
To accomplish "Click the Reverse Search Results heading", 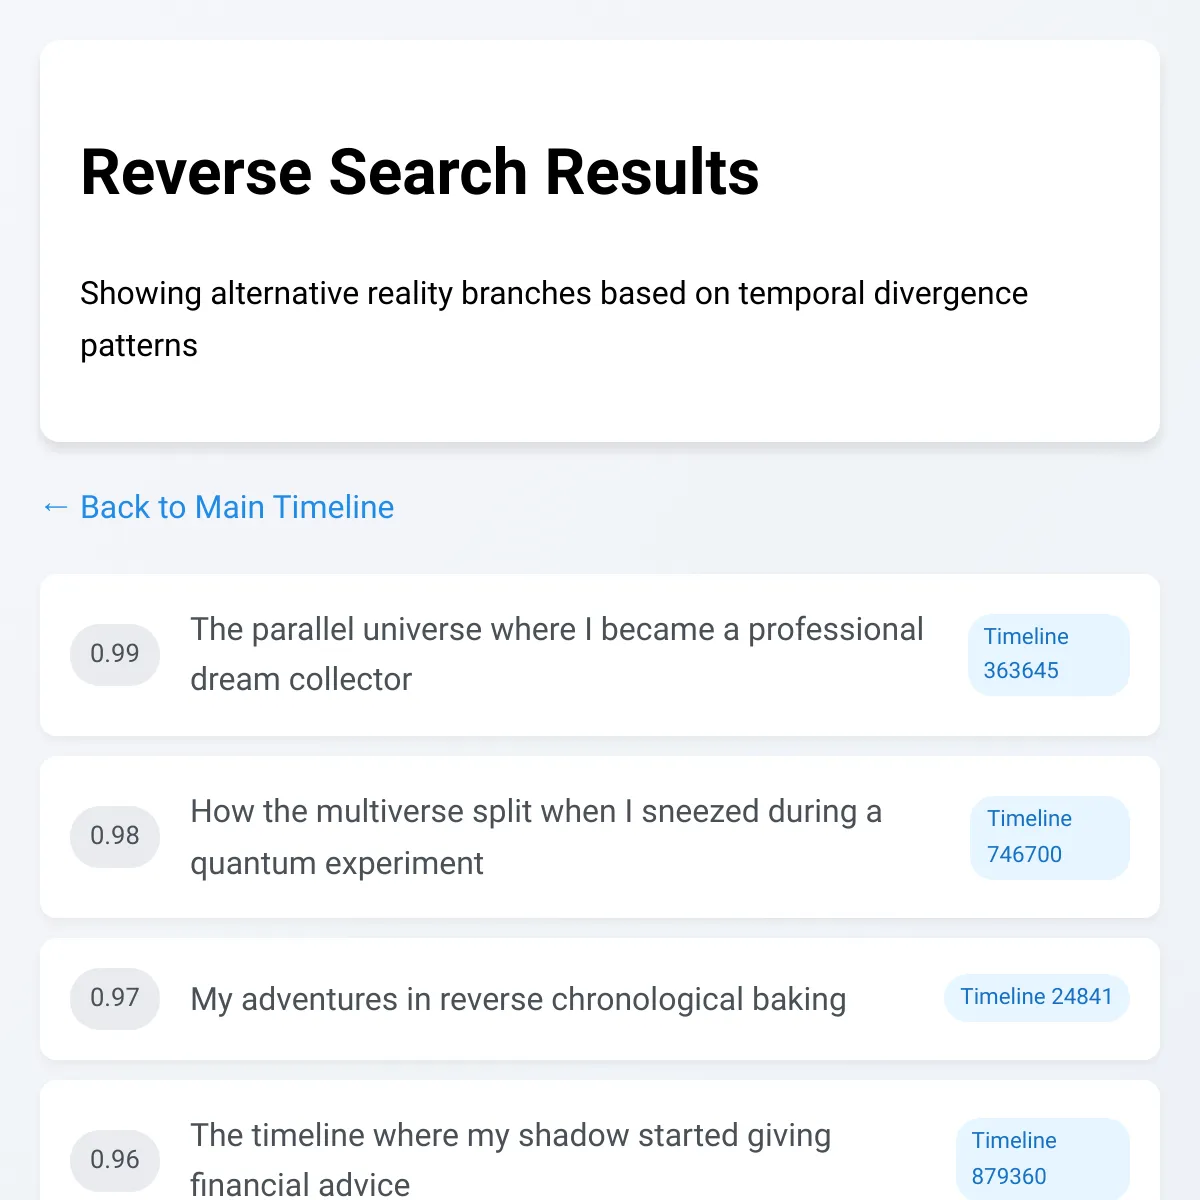I will pos(420,172).
